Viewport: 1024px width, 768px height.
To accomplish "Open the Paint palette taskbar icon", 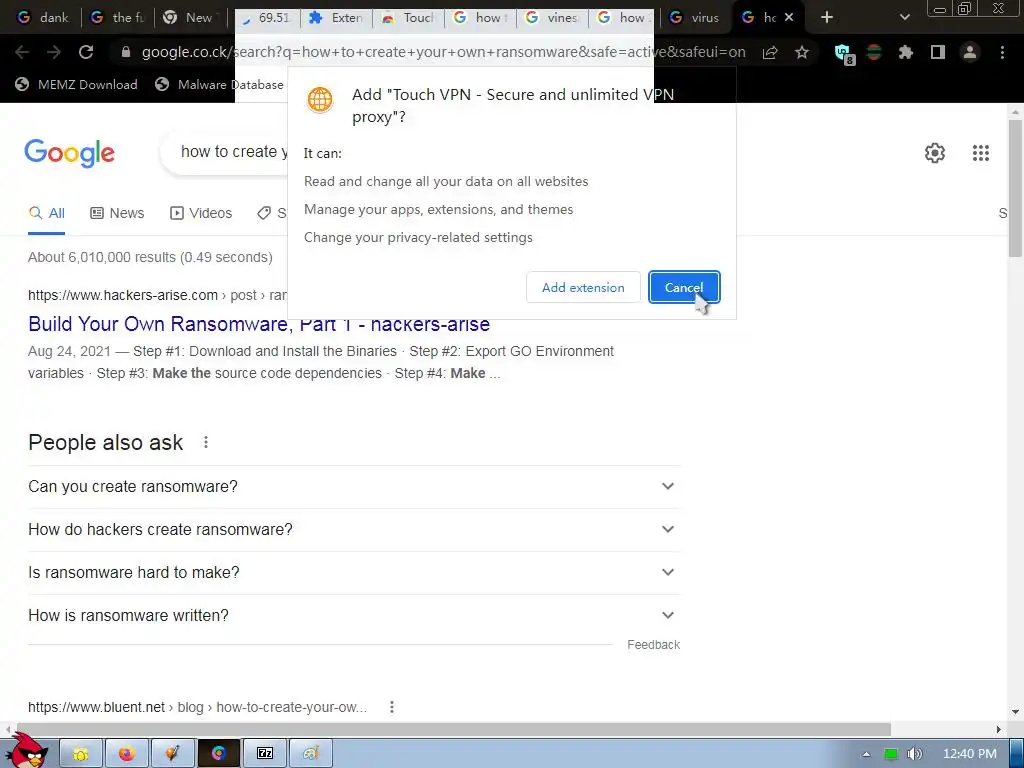I will pyautogui.click(x=311, y=754).
